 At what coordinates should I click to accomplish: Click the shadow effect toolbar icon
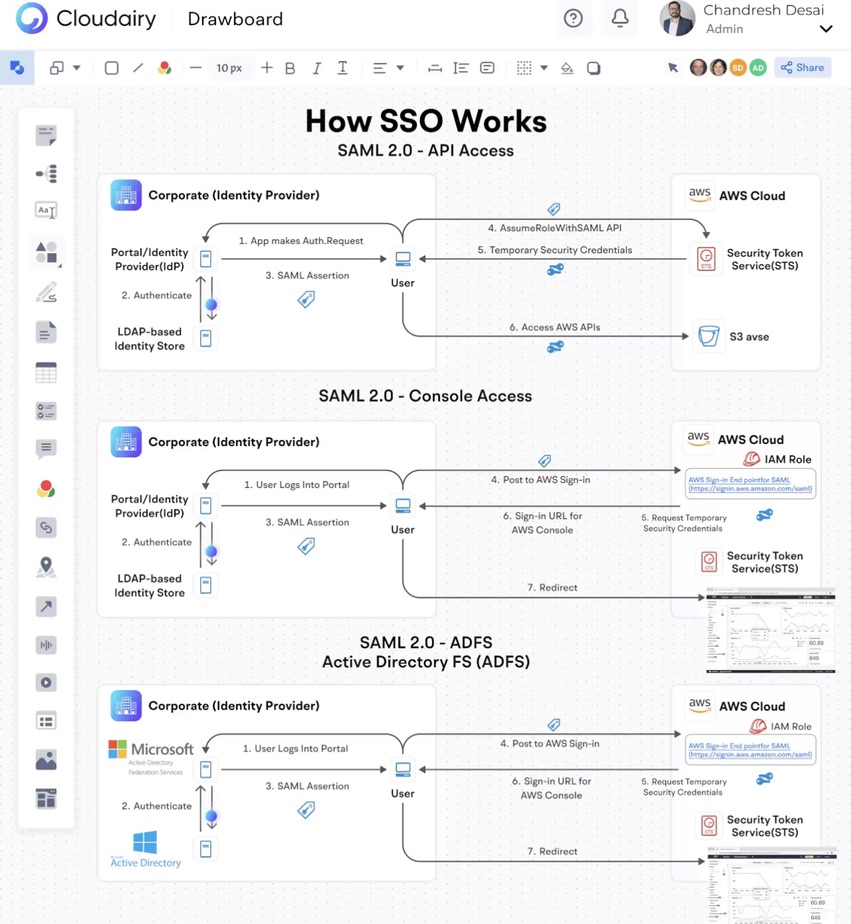pos(593,68)
